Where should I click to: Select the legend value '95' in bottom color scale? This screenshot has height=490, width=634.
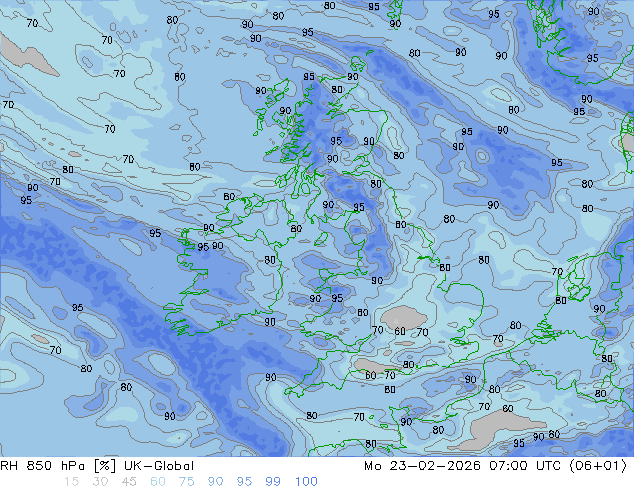coord(244,482)
